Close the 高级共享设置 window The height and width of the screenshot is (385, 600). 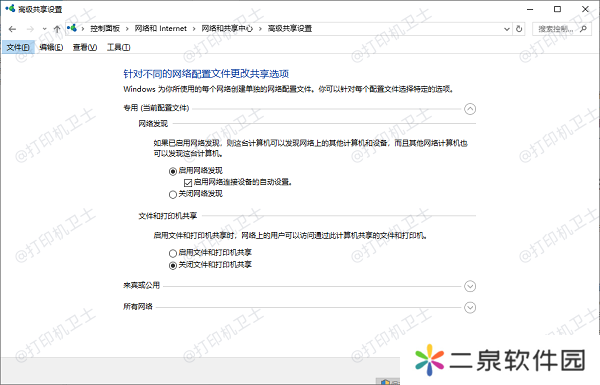585,9
